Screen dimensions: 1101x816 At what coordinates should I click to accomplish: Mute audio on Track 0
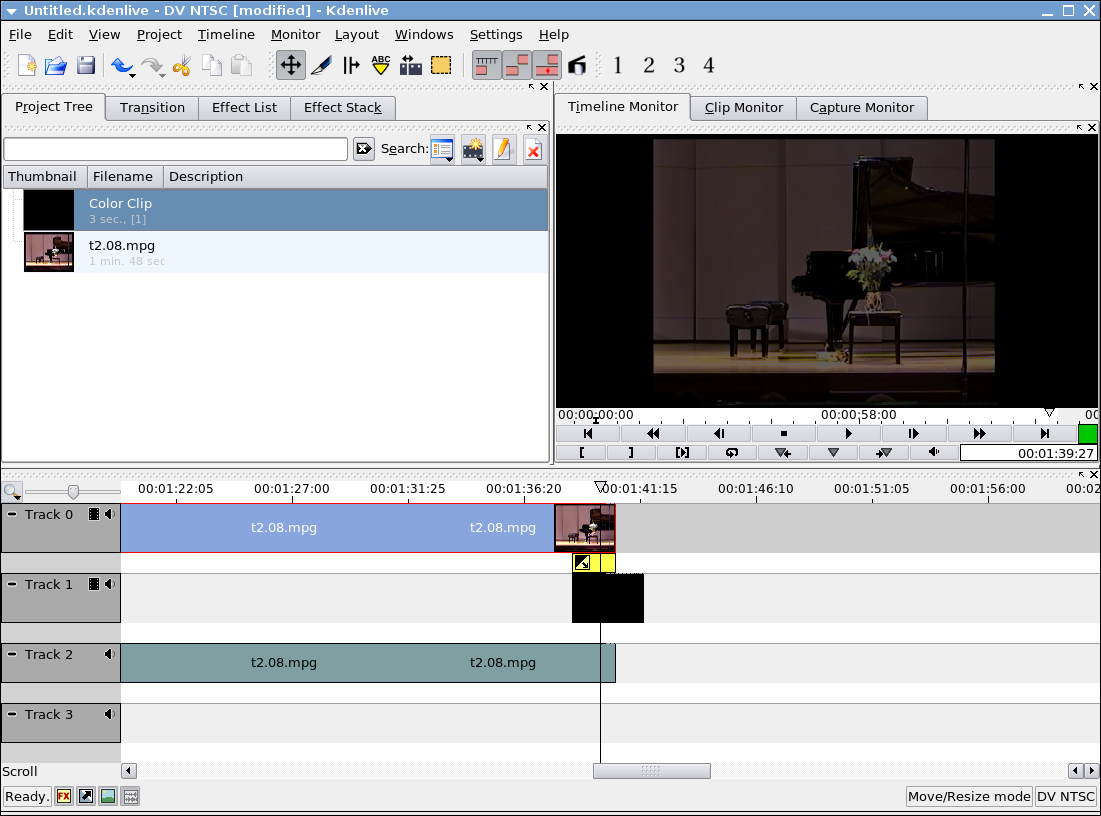pyautogui.click(x=109, y=514)
